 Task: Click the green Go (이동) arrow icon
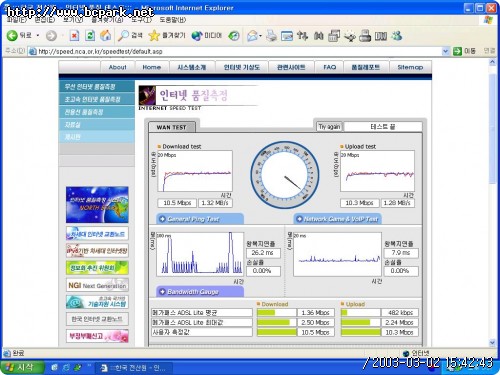click(457, 51)
